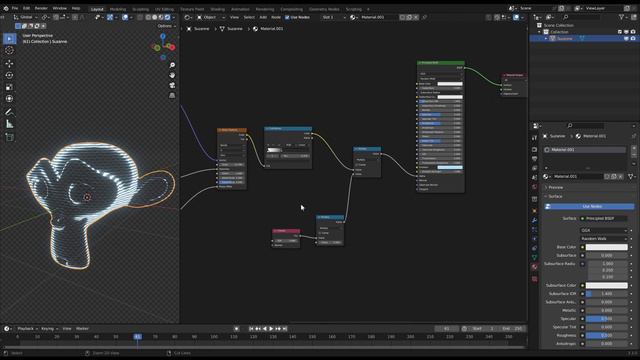
Task: Toggle X-ray mode in the viewport header
Action: (x=140, y=18)
